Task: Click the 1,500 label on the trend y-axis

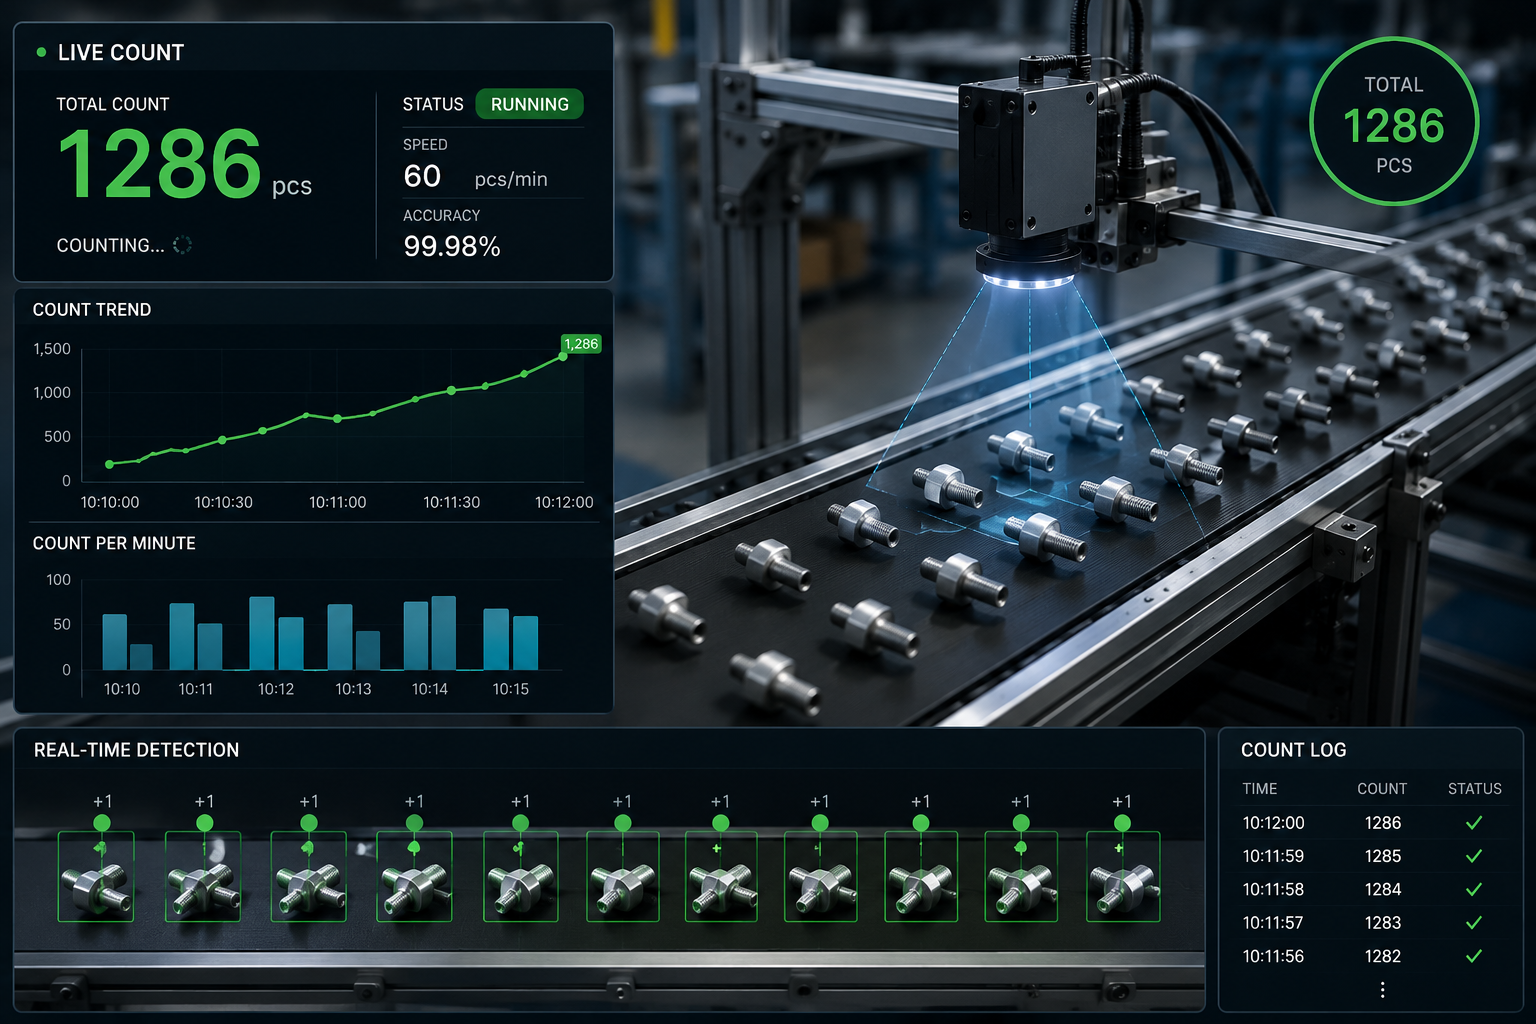Action: click(x=52, y=349)
